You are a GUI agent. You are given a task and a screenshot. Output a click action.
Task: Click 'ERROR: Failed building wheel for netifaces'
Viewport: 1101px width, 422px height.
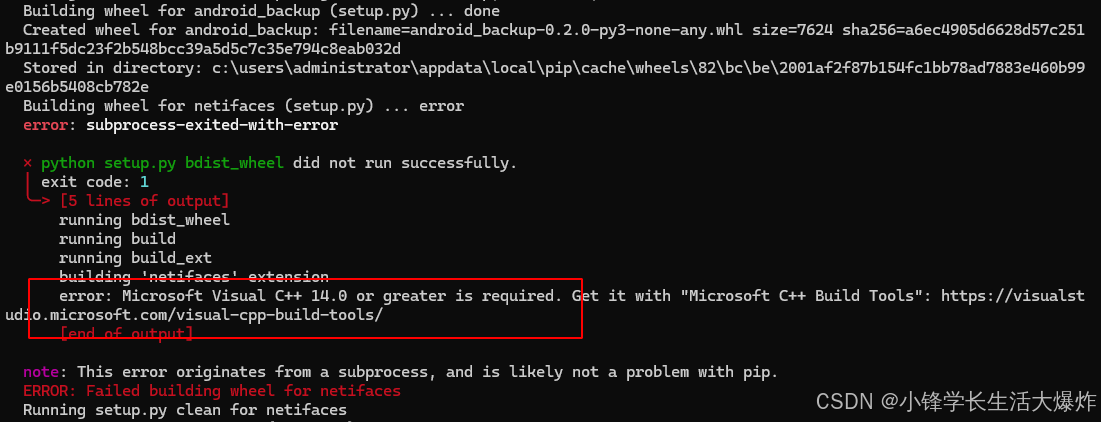click(x=212, y=391)
